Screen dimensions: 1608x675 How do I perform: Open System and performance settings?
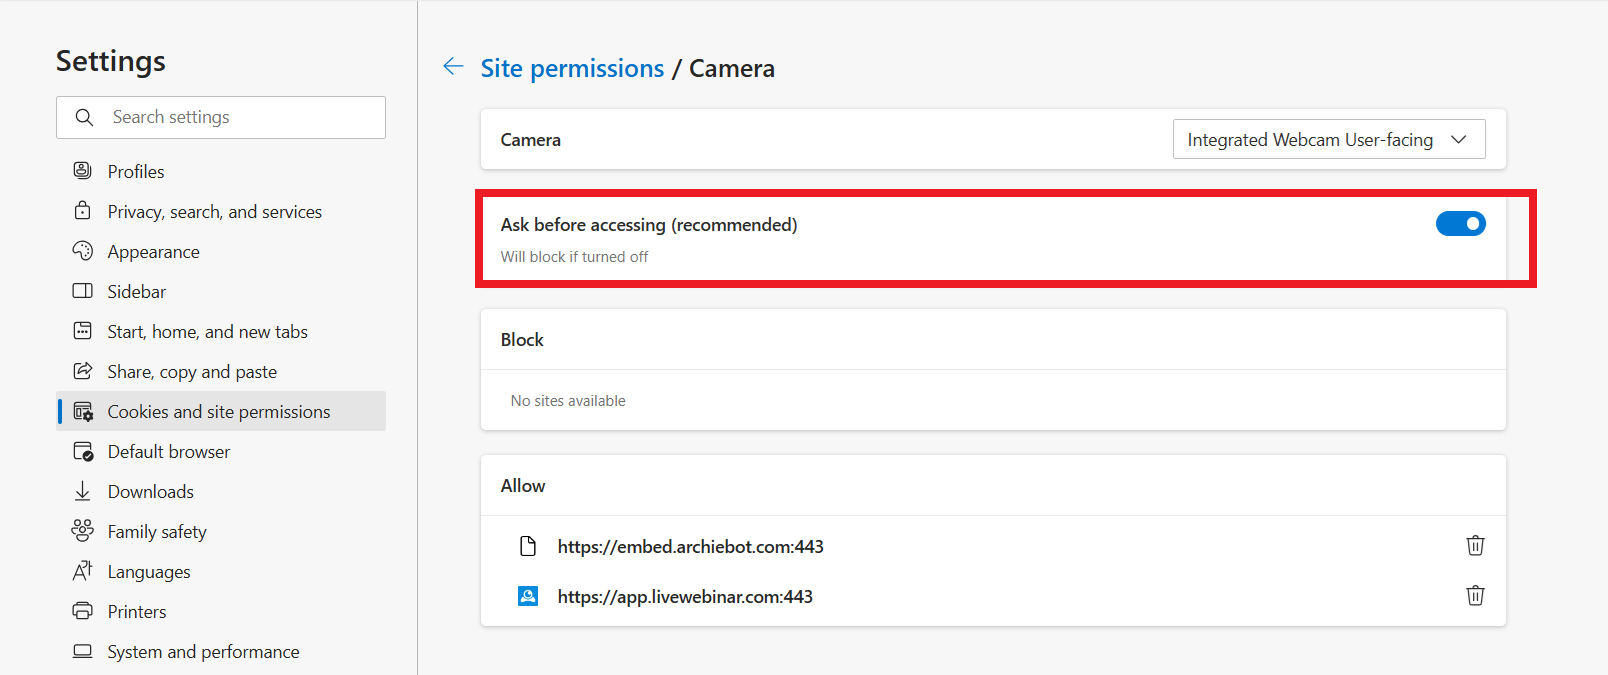204,652
